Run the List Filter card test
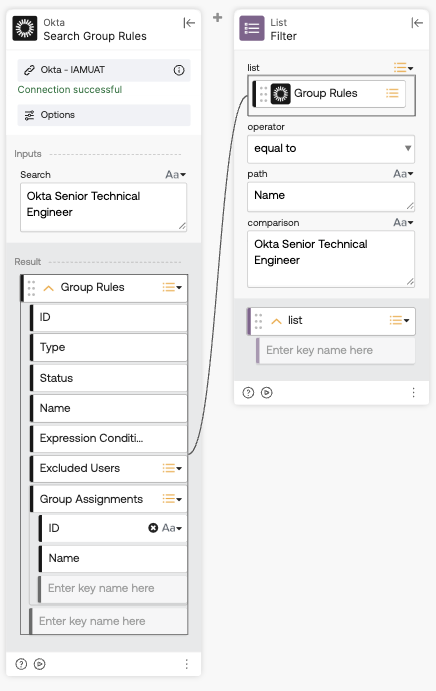The width and height of the screenshot is (436, 691). (x=267, y=392)
